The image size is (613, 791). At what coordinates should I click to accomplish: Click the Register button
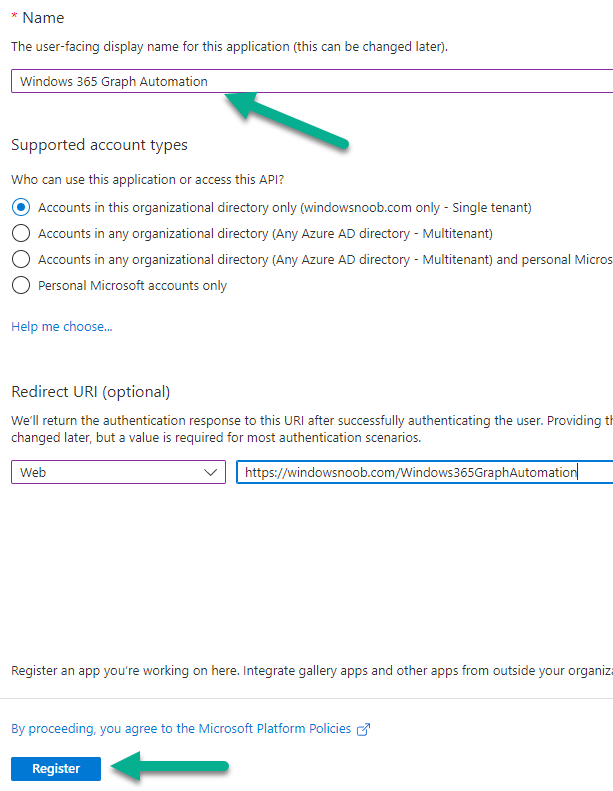pyautogui.click(x=56, y=768)
